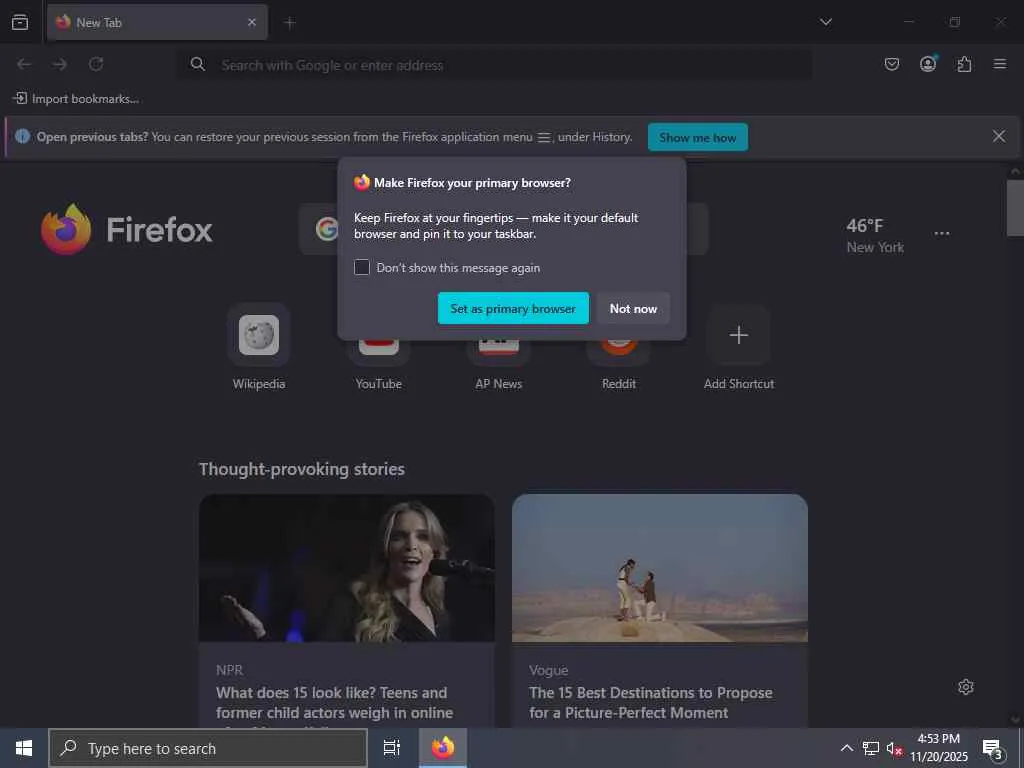Screen dimensions: 1024x768
Task: Go back using the back arrow
Action: 24,64
